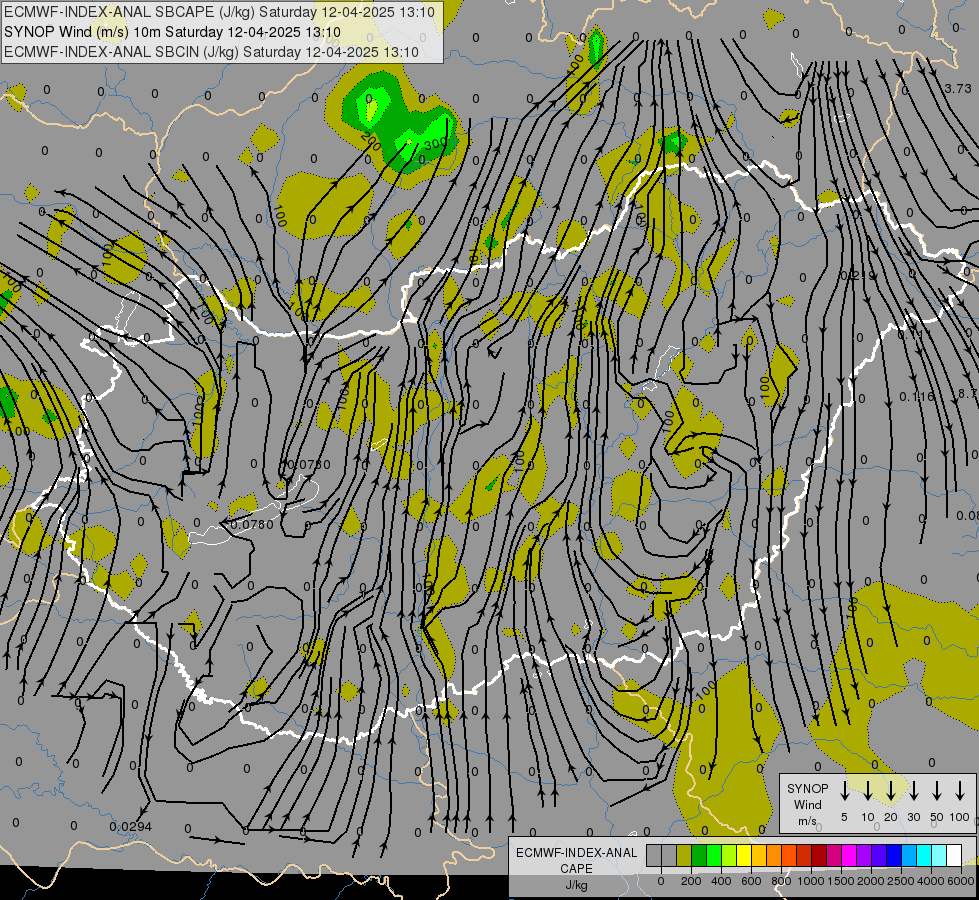
Task: Click the '3.73' value on the map
Action: [958, 89]
